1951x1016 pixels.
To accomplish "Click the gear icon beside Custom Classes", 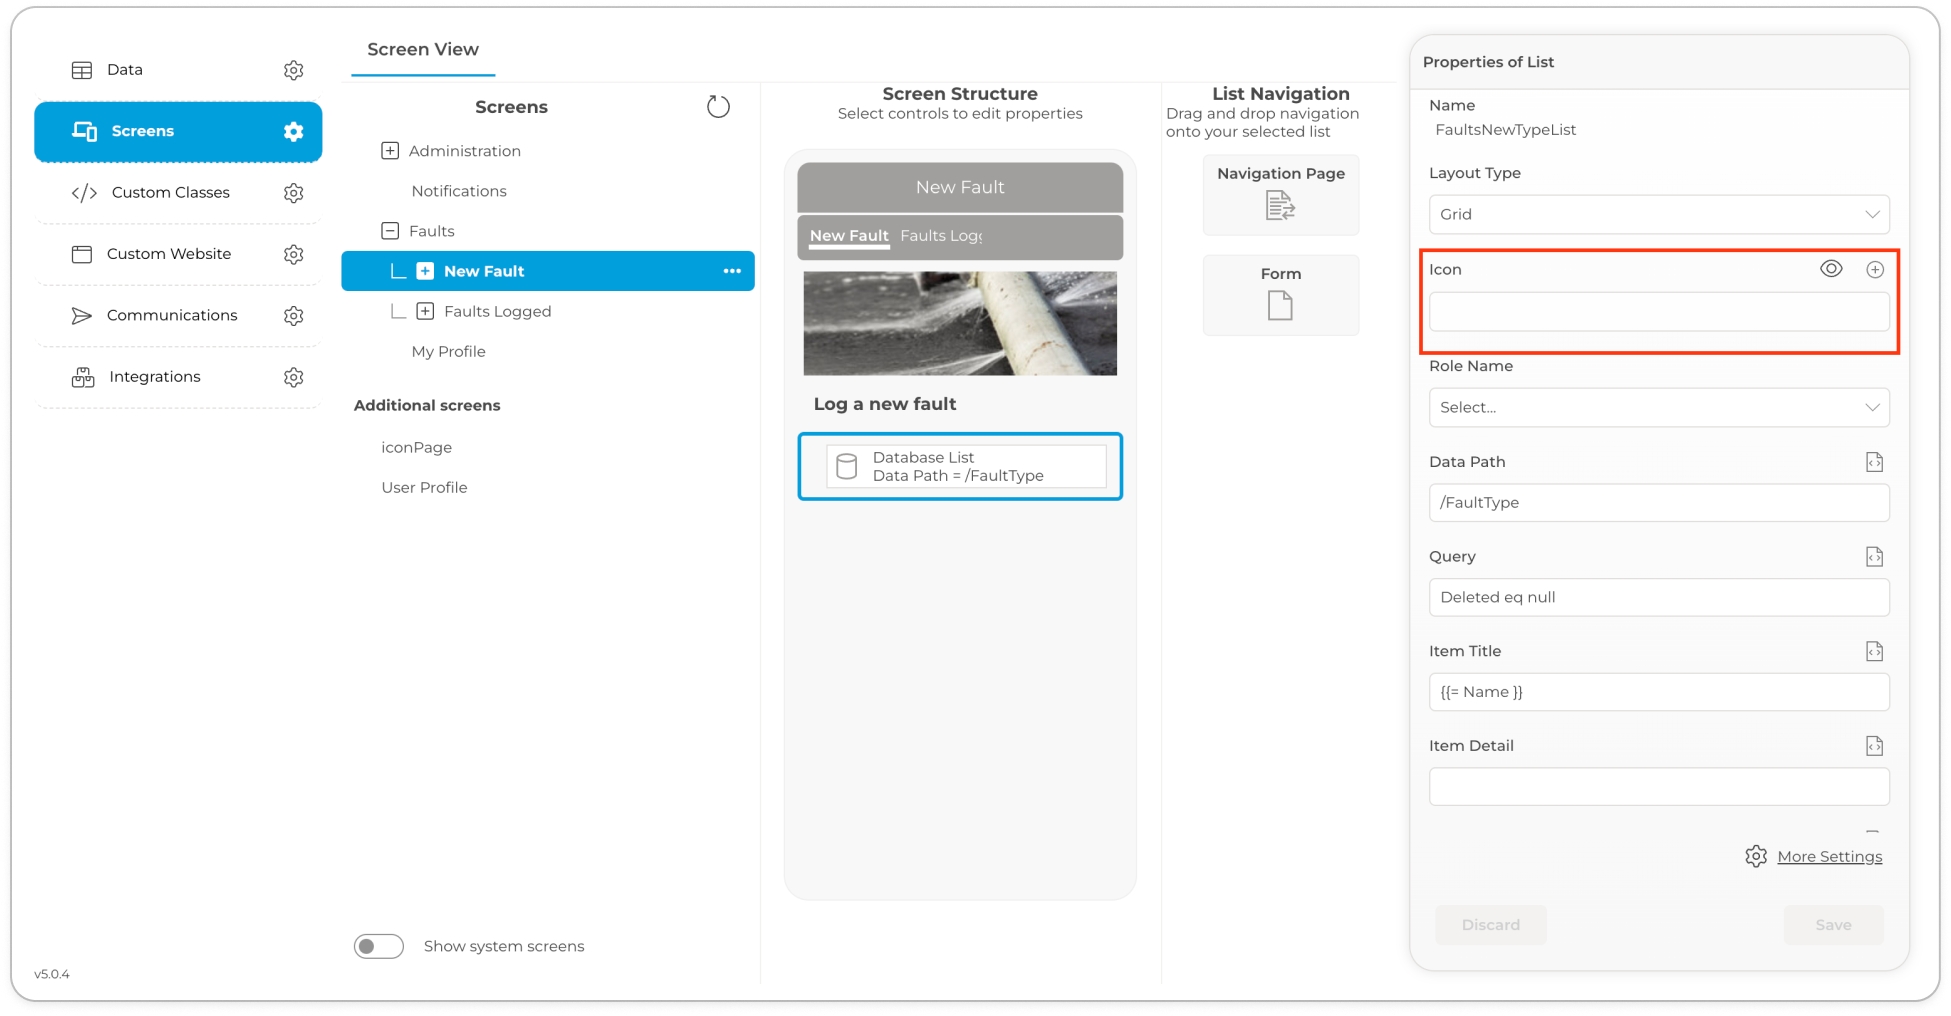I will pos(293,193).
